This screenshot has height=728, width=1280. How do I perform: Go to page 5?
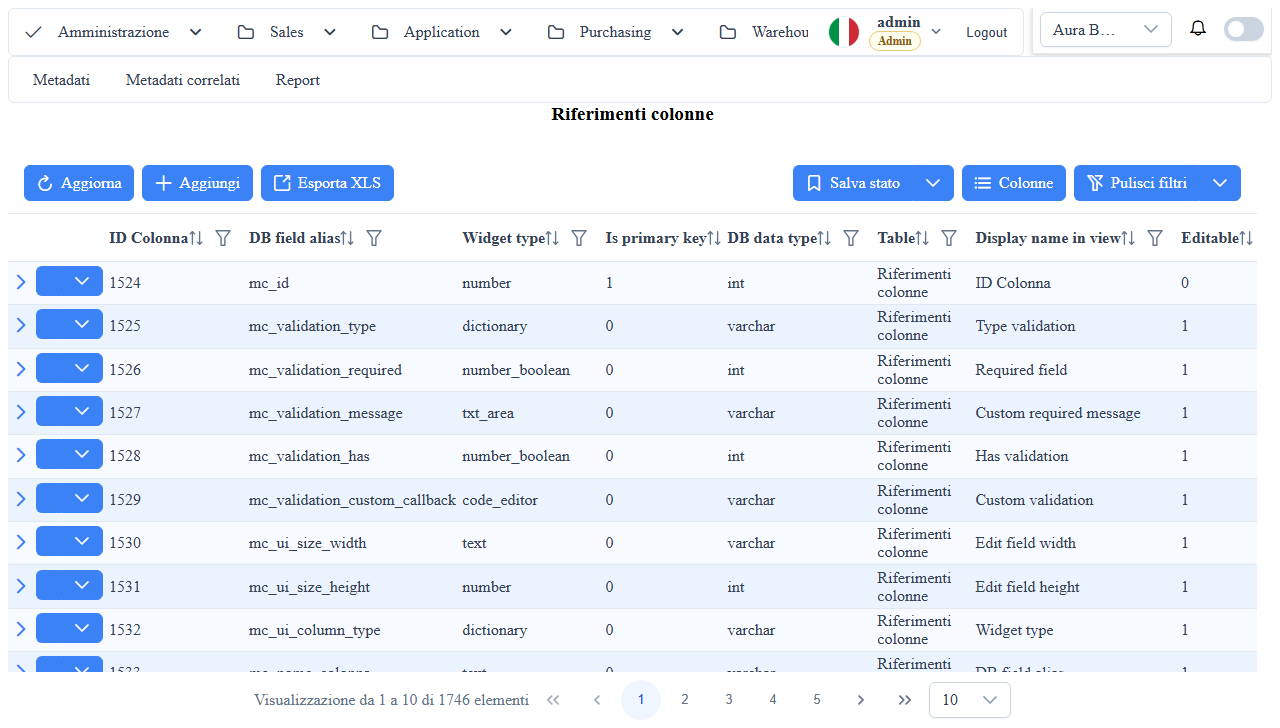tap(817, 700)
